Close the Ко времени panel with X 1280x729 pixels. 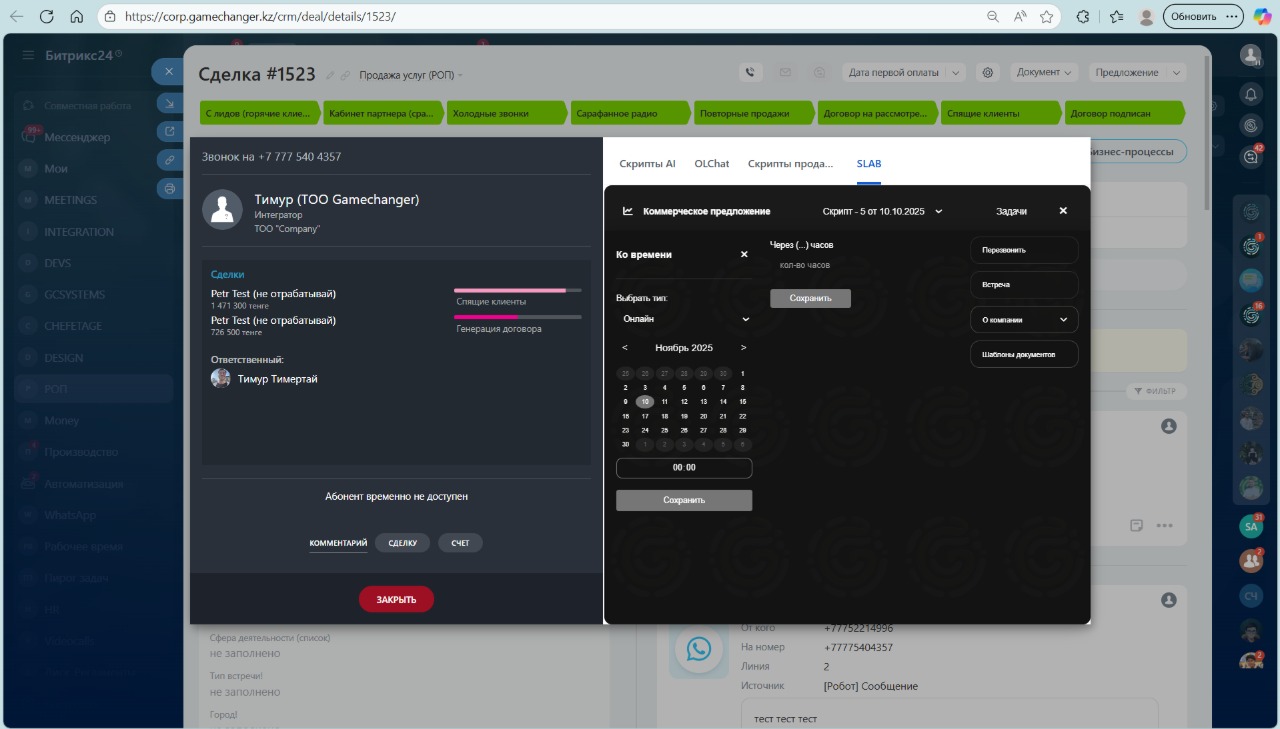[744, 254]
